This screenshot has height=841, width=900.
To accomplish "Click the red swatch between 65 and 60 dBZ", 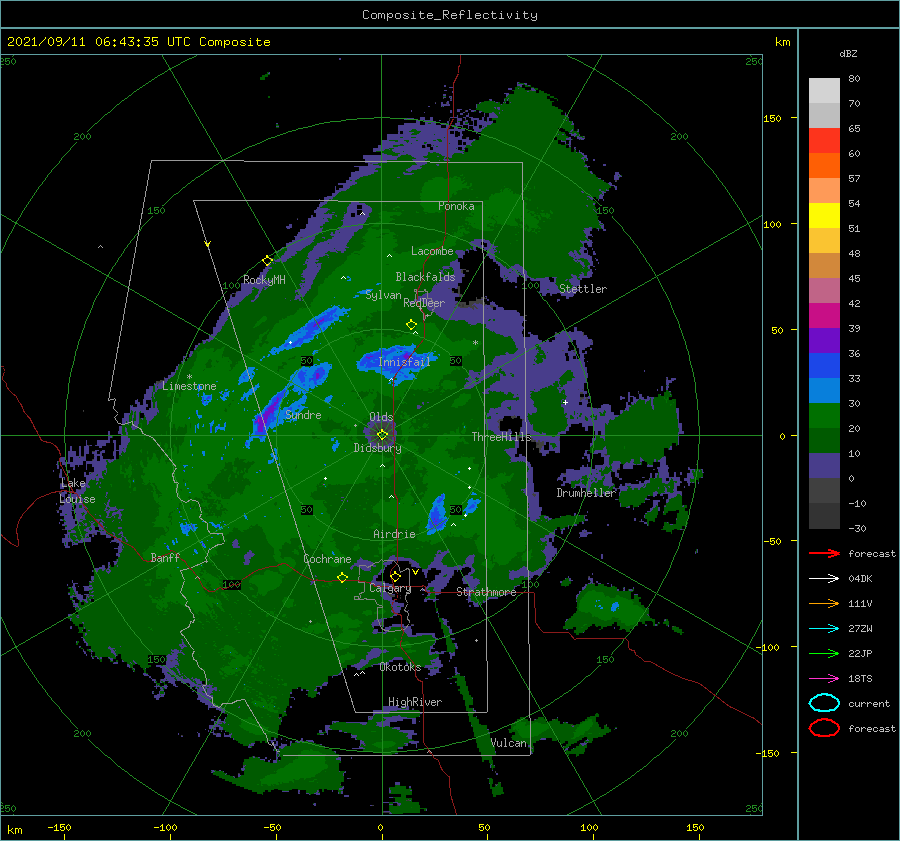I will point(824,141).
